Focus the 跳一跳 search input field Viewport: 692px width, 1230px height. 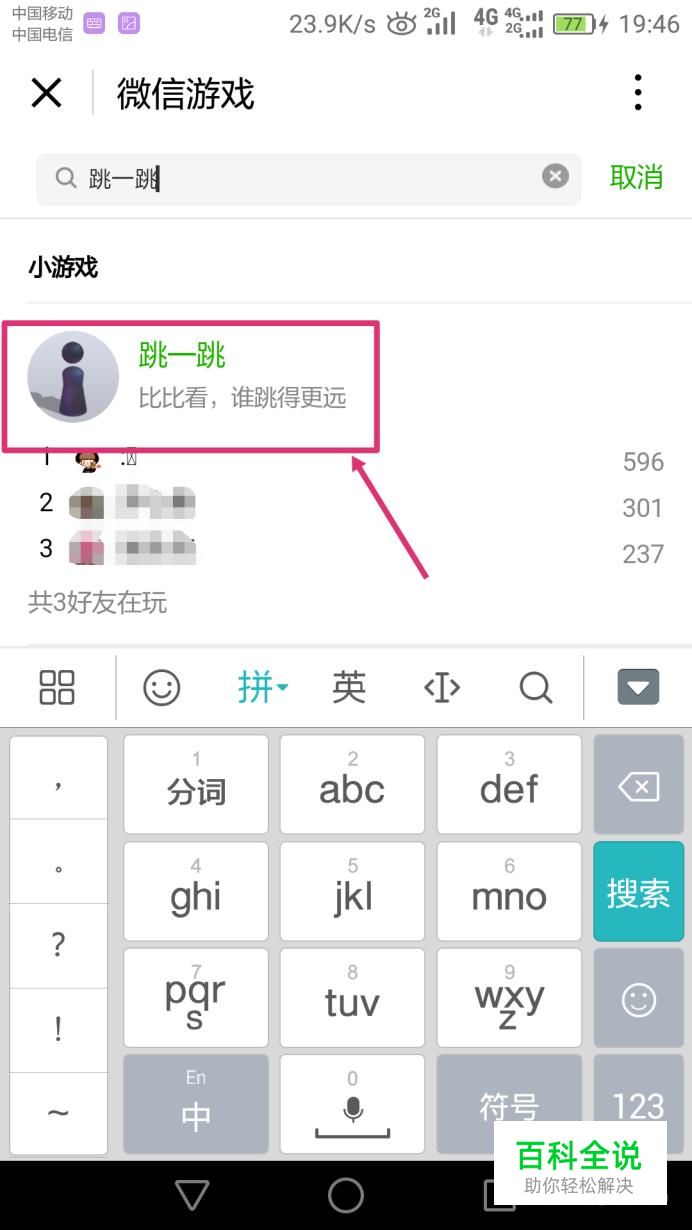308,178
